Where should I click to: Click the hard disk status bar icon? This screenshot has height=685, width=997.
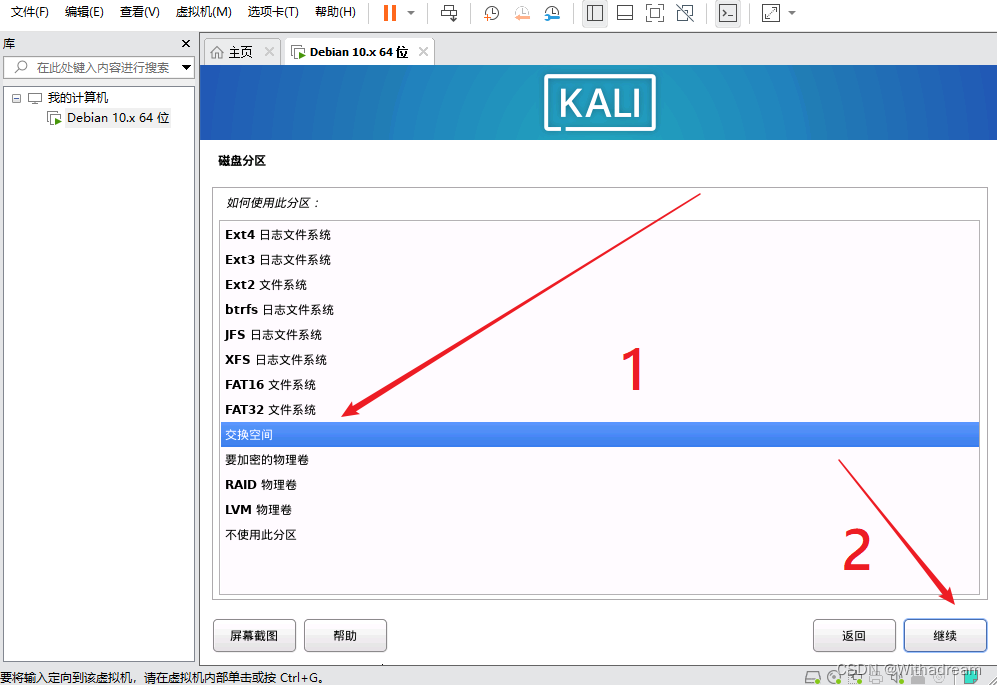[813, 677]
